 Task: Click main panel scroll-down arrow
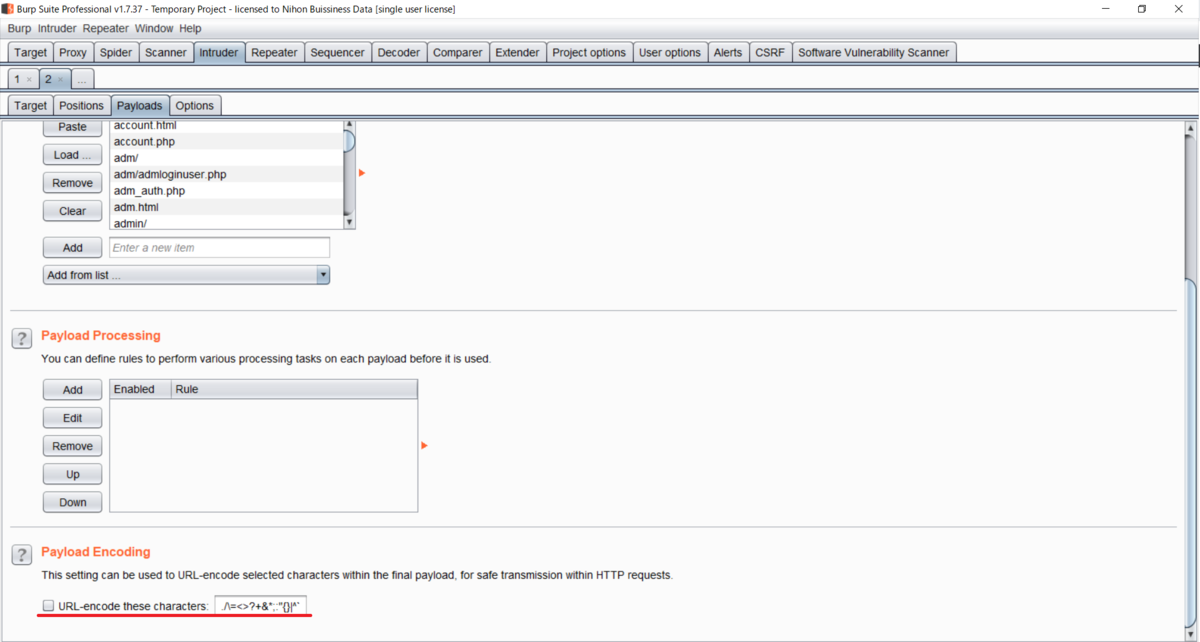click(x=1190, y=634)
